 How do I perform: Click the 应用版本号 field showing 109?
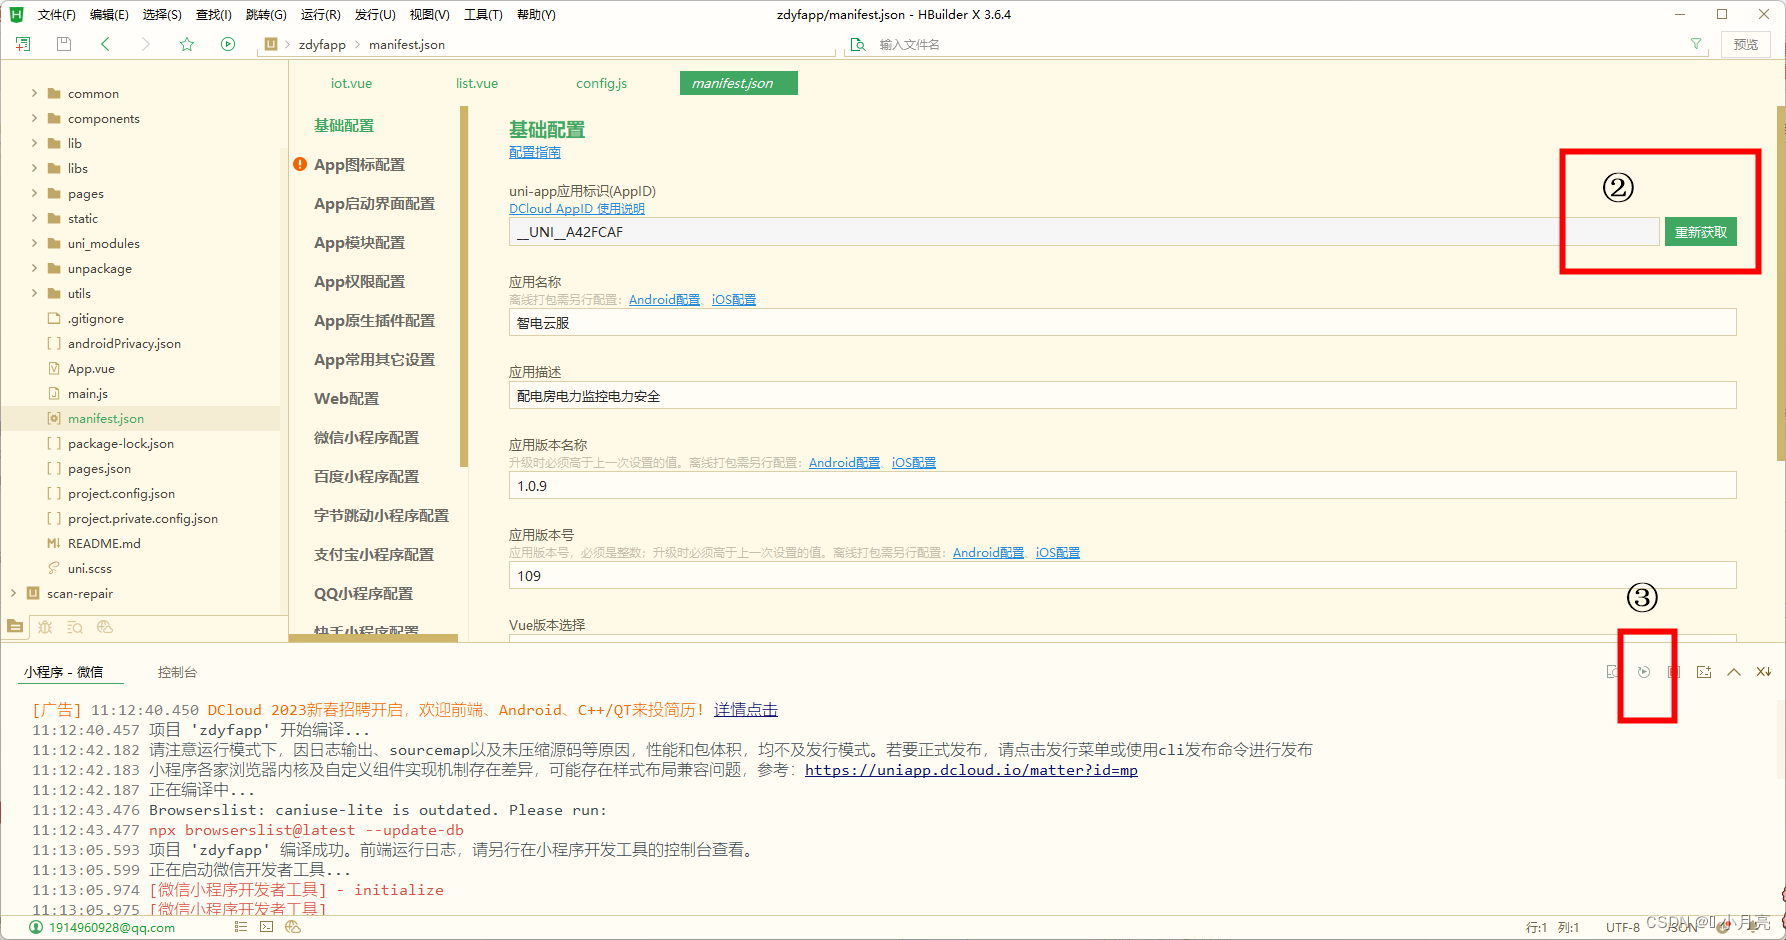(1122, 575)
